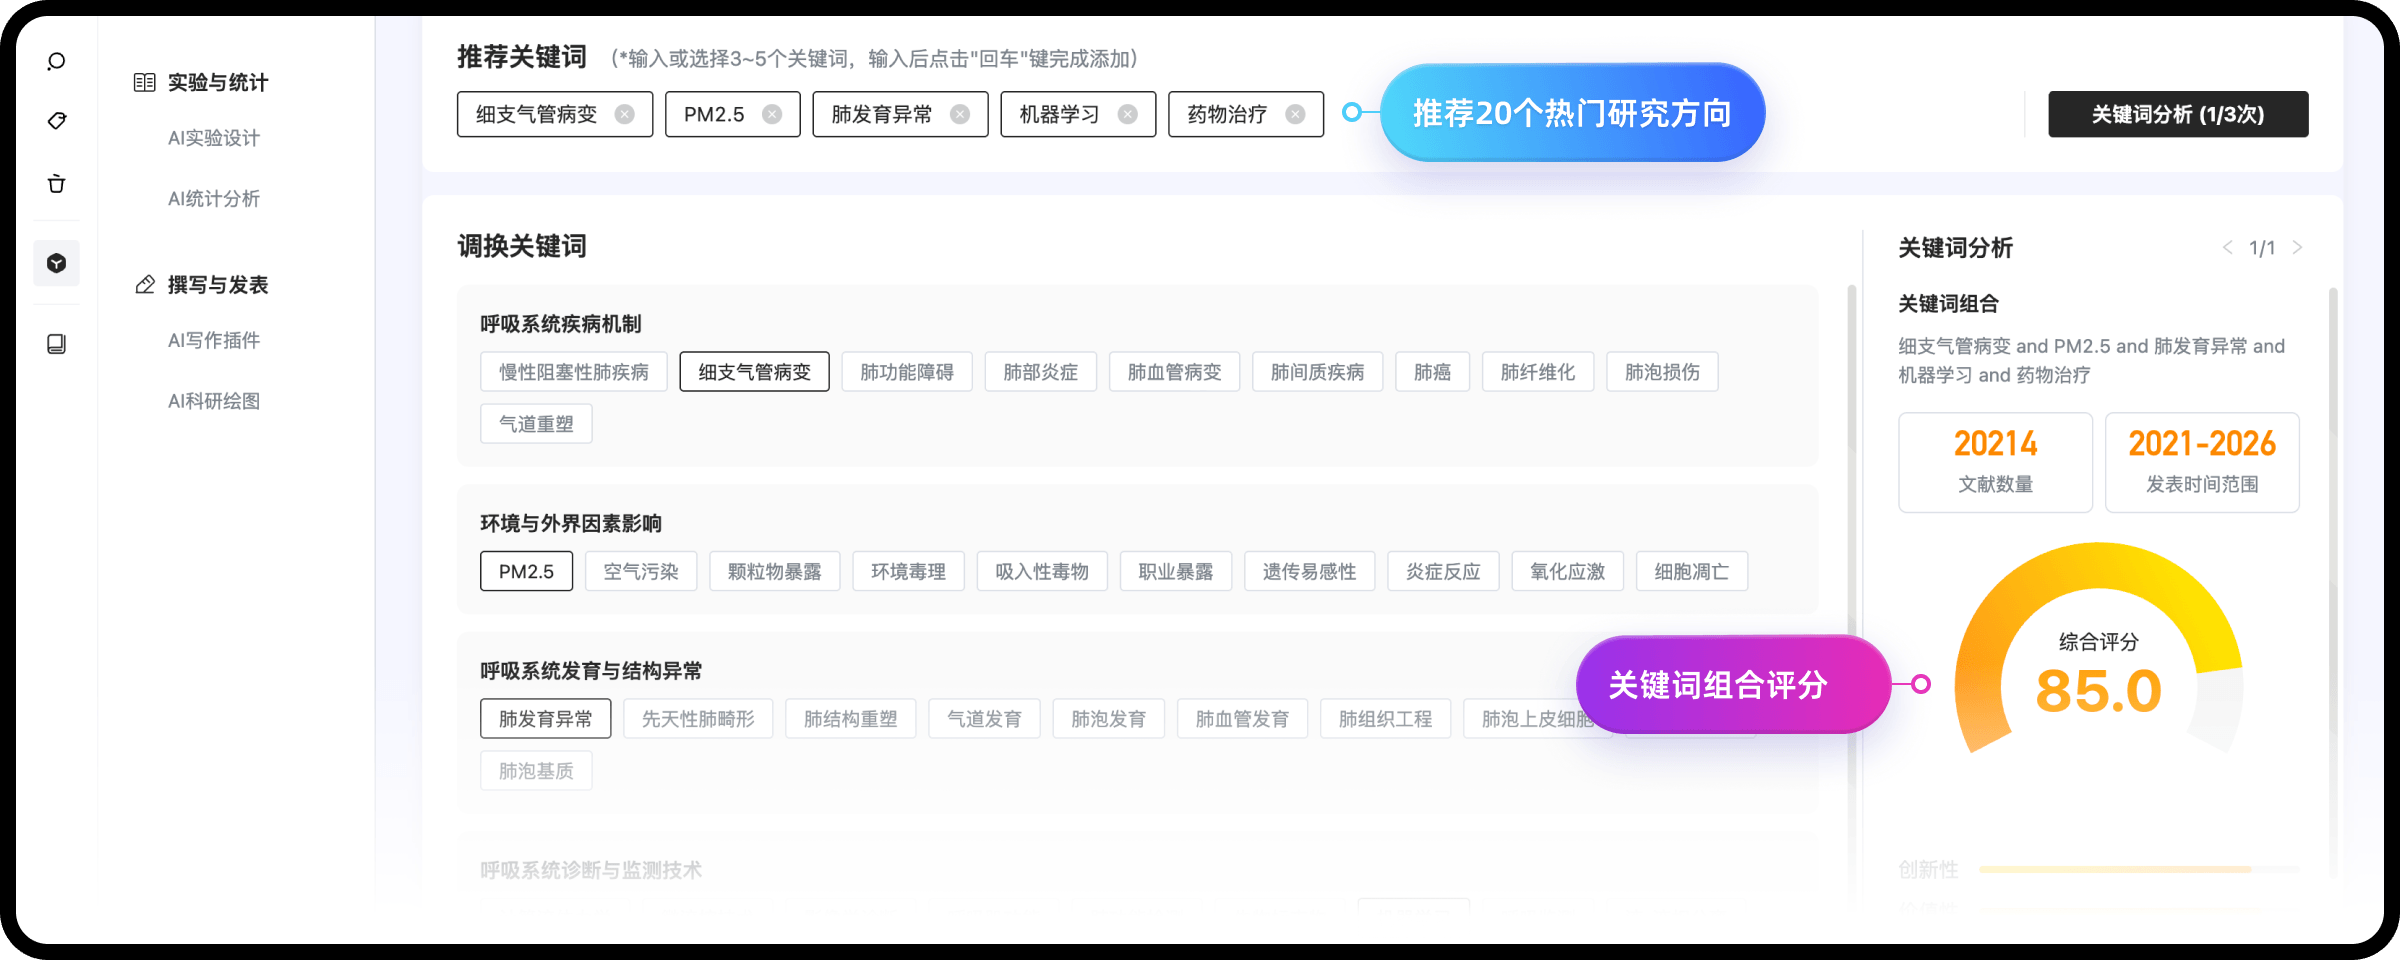The height and width of the screenshot is (960, 2400).
Task: Remove the PM2.5 keyword from recommended list
Action: point(772,114)
